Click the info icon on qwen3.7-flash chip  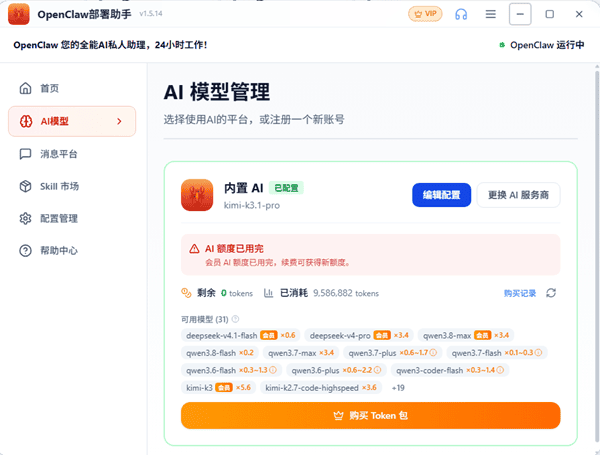538,352
